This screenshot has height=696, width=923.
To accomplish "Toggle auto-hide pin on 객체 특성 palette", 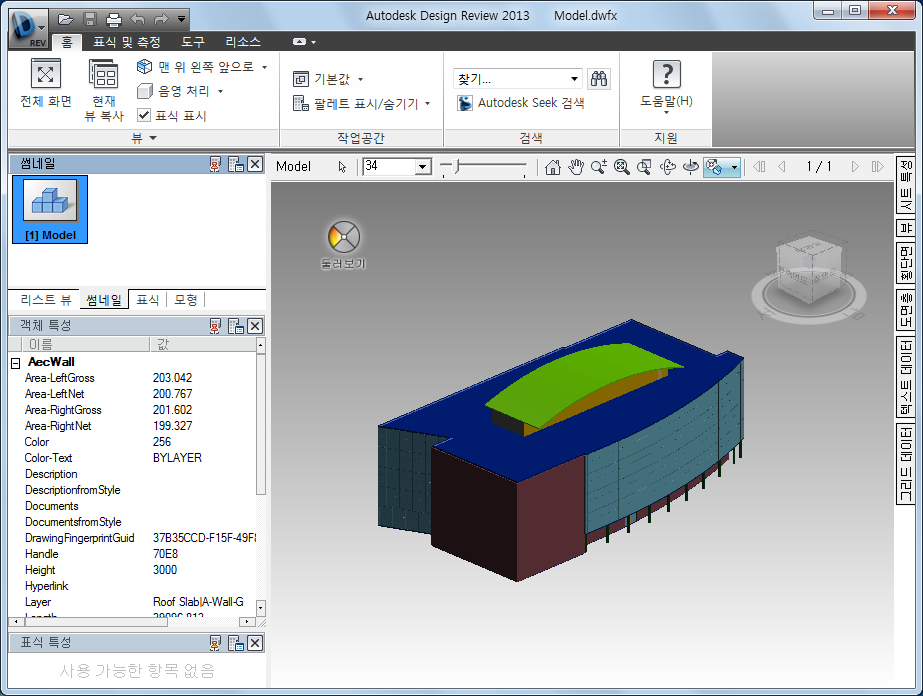I will 215,326.
